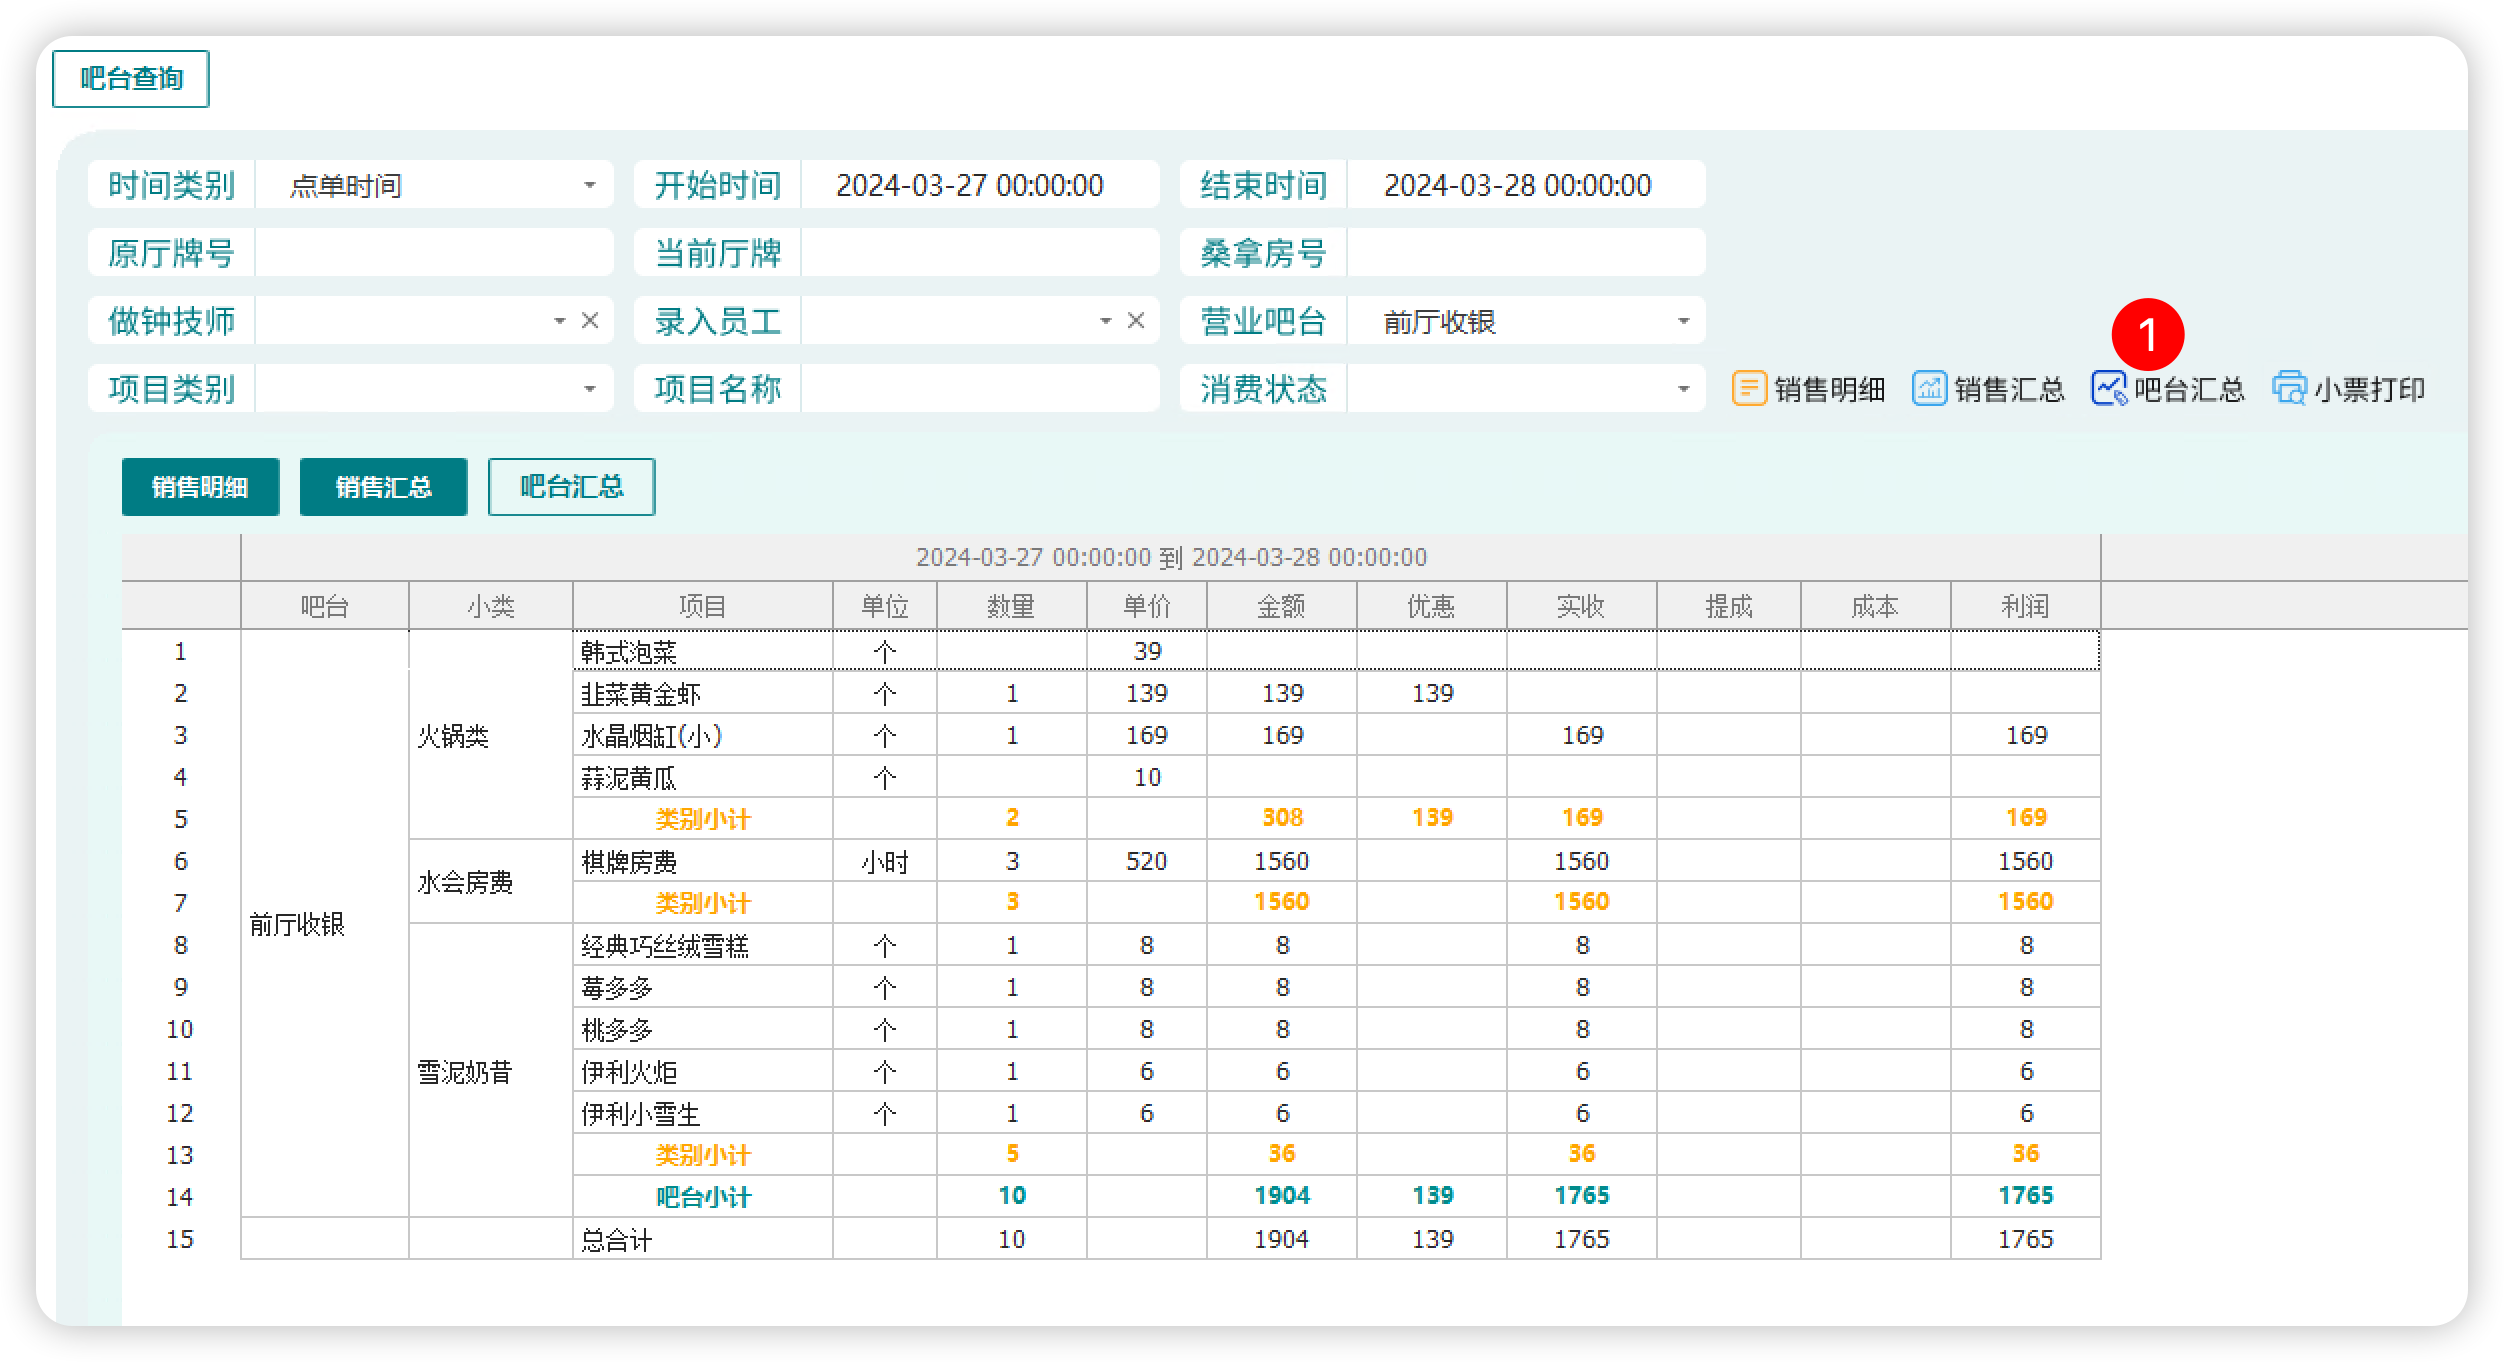
Task: Focus the 桑拿房号 input field
Action: pyautogui.click(x=1526, y=253)
